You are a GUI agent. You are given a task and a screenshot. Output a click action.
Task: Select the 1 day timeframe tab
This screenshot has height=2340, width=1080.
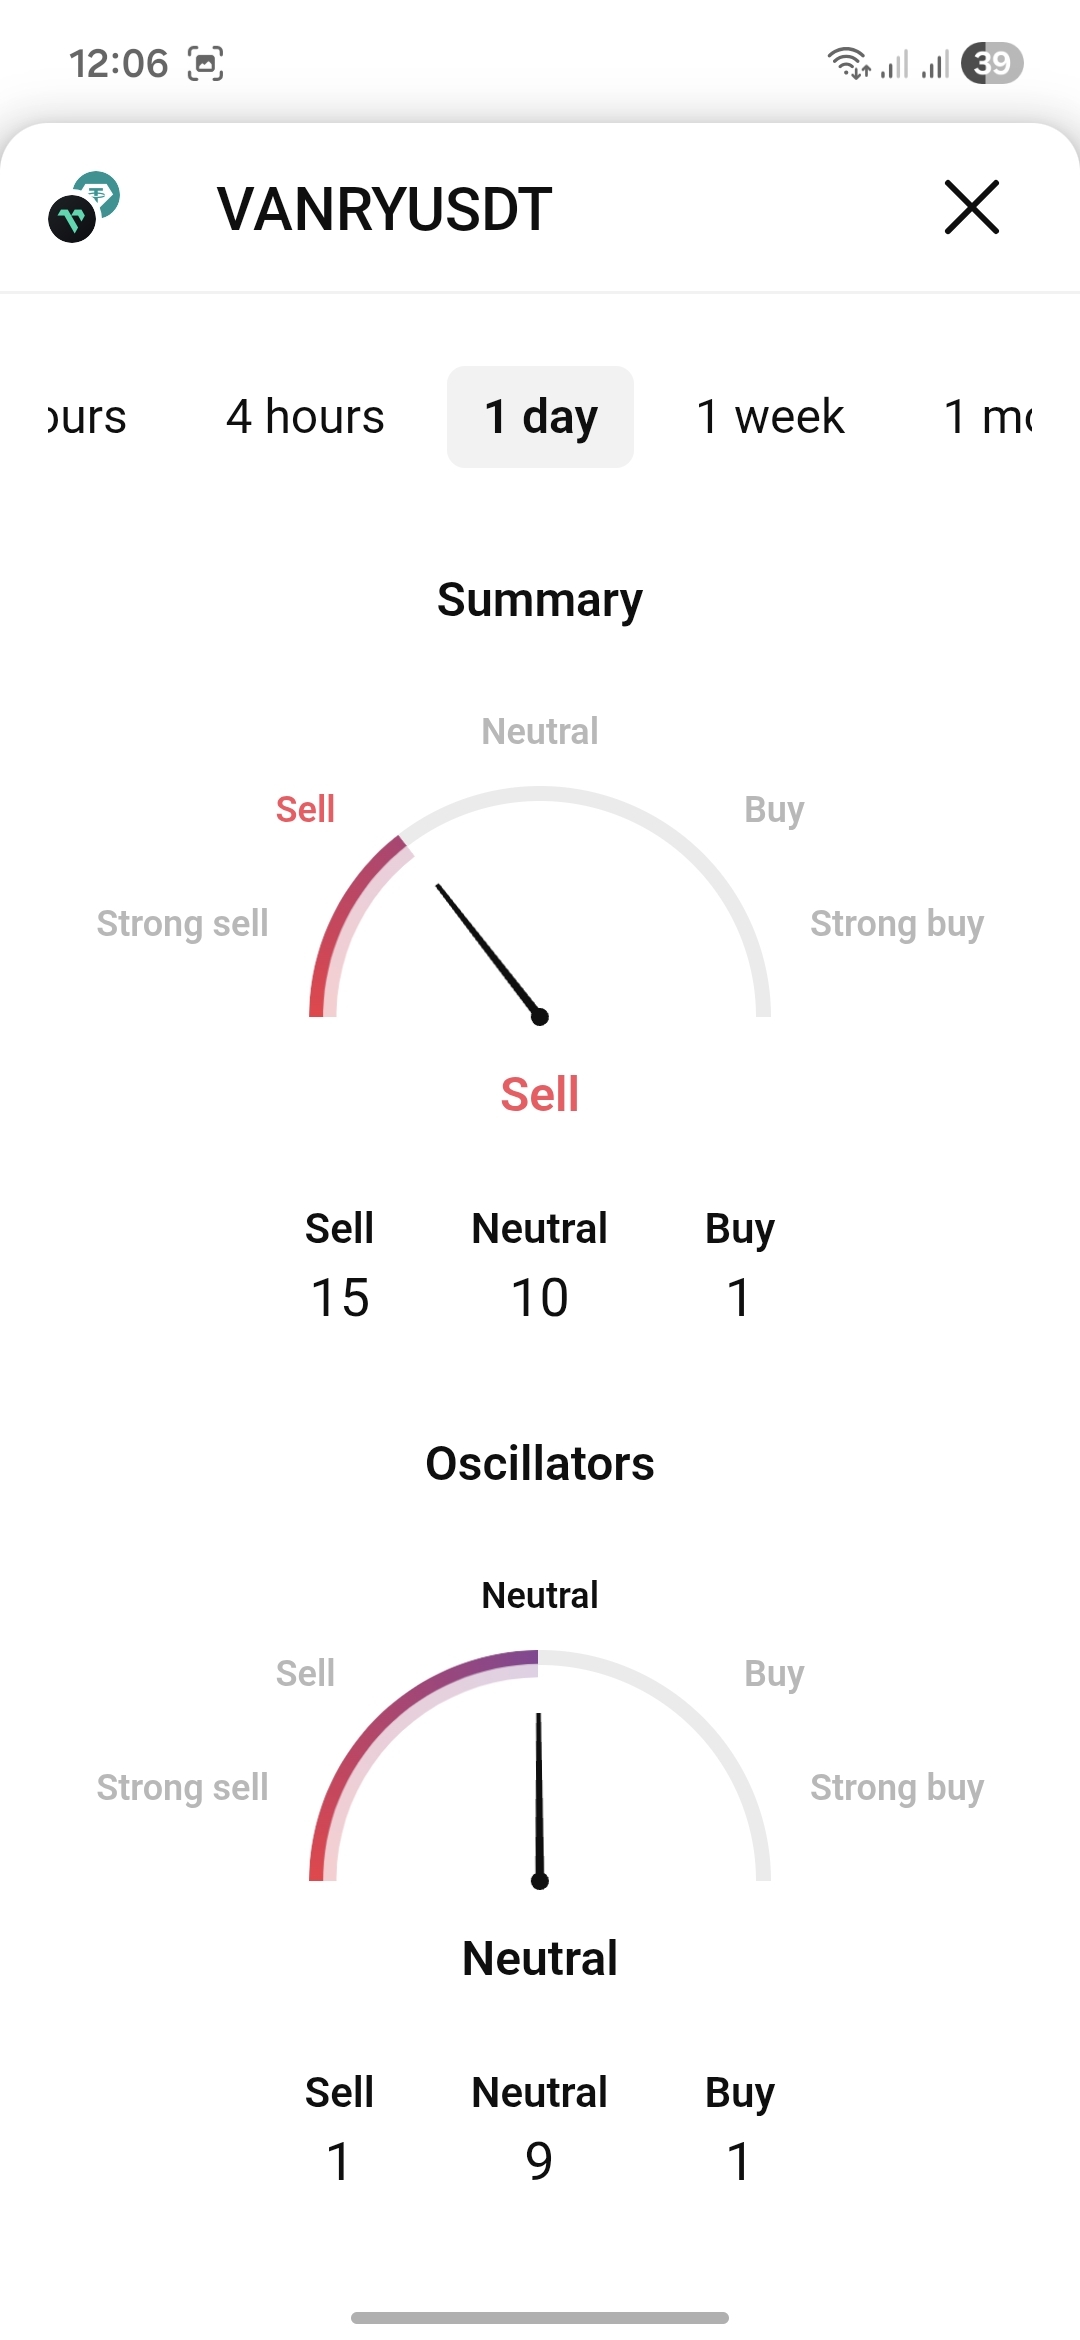coord(540,417)
